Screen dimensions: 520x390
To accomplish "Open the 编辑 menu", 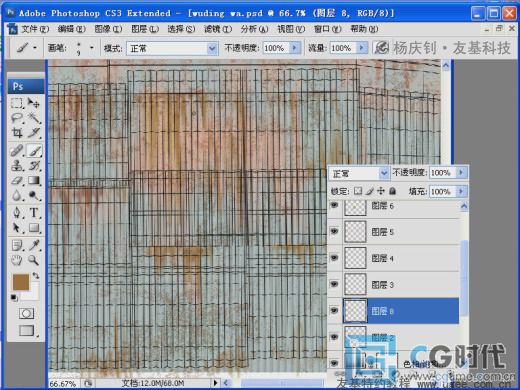I will 71,29.
